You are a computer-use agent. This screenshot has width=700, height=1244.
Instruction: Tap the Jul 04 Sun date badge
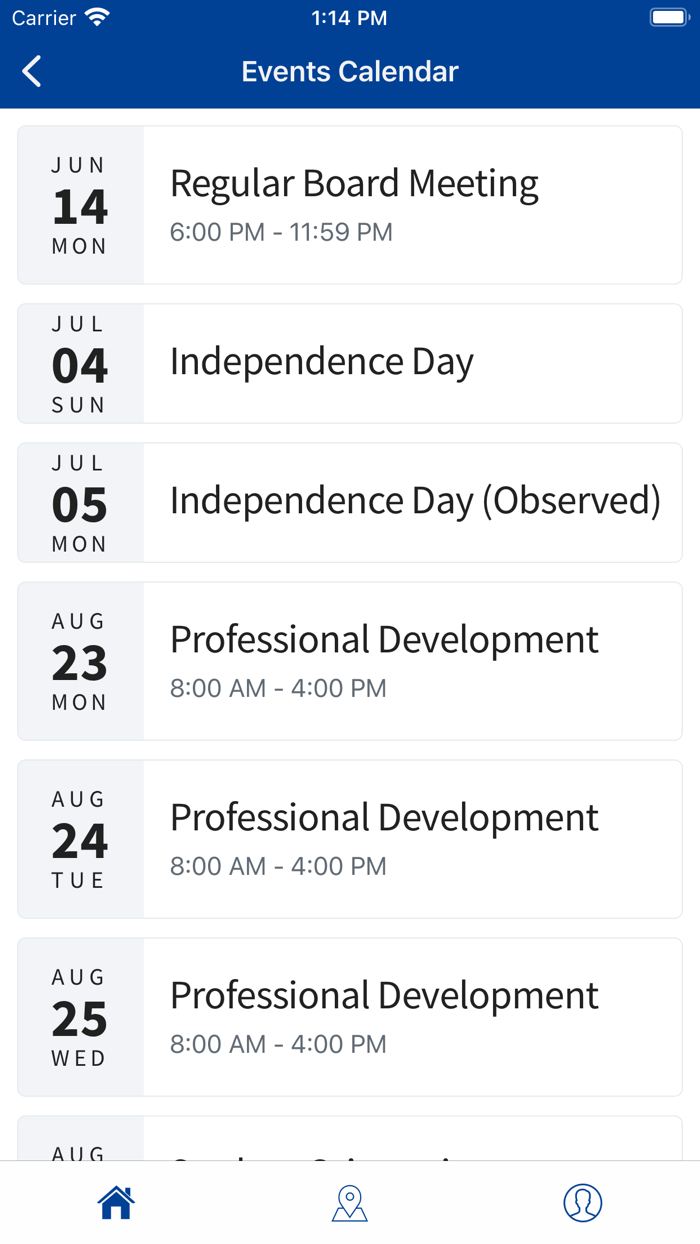point(80,364)
